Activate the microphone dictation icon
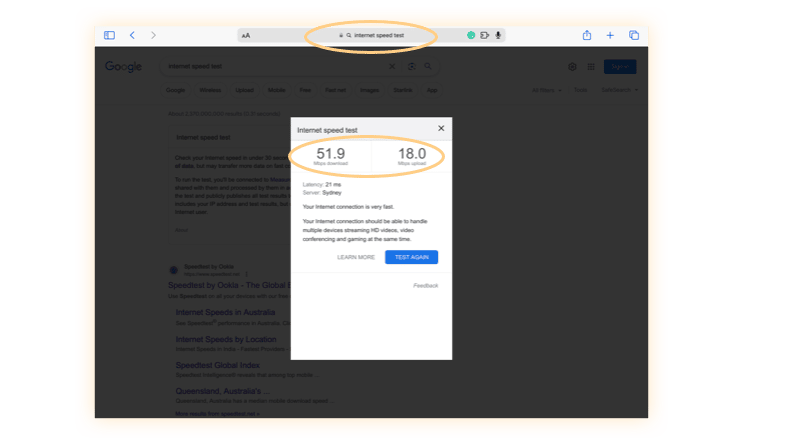 (498, 35)
